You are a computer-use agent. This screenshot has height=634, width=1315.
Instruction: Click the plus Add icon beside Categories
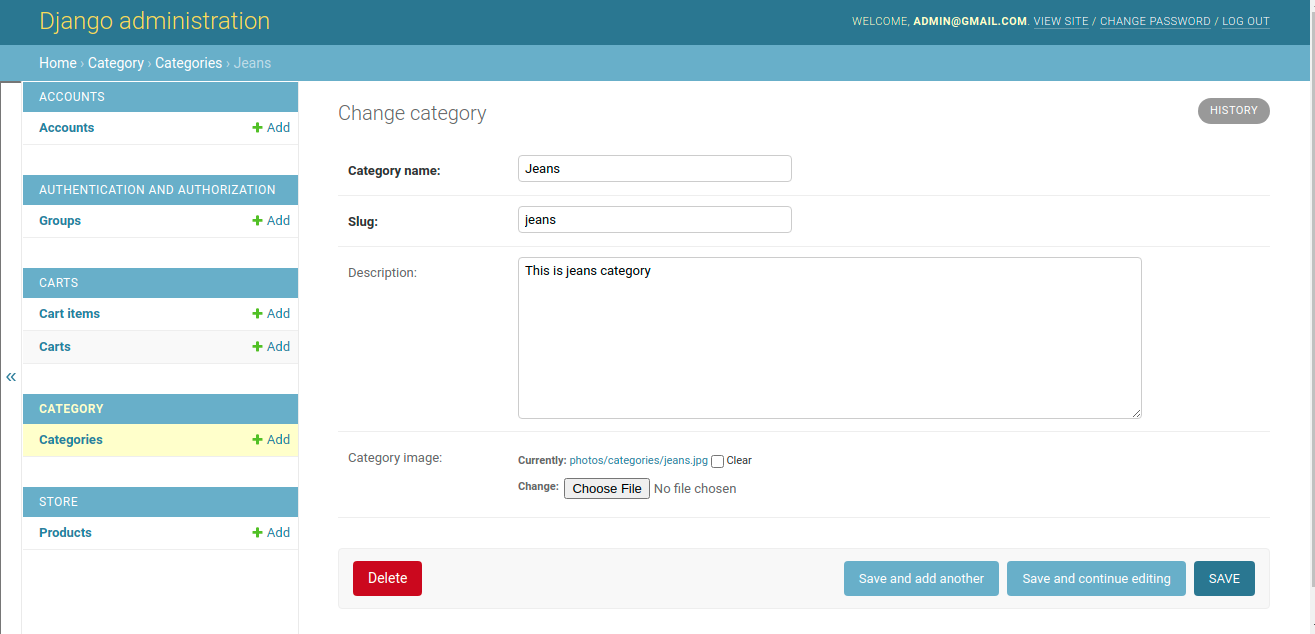coord(258,440)
